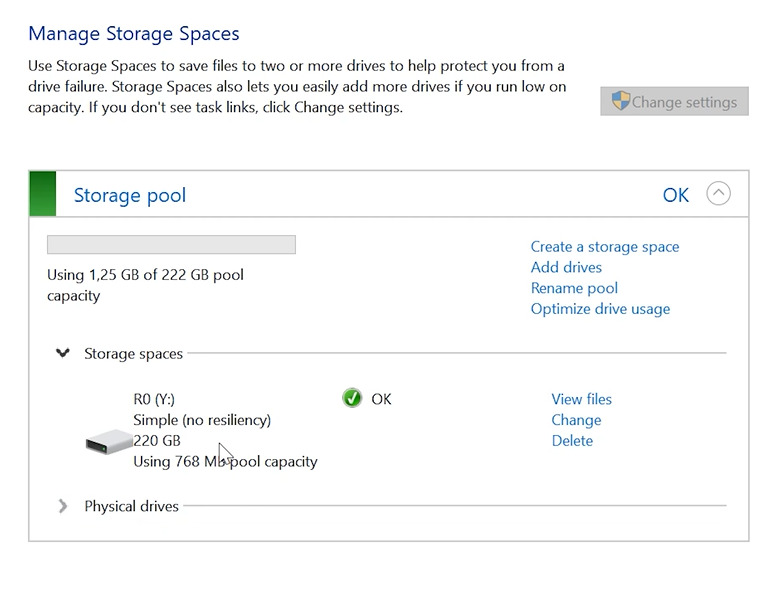Click the Add drives link
776x604 pixels.
[x=566, y=267]
